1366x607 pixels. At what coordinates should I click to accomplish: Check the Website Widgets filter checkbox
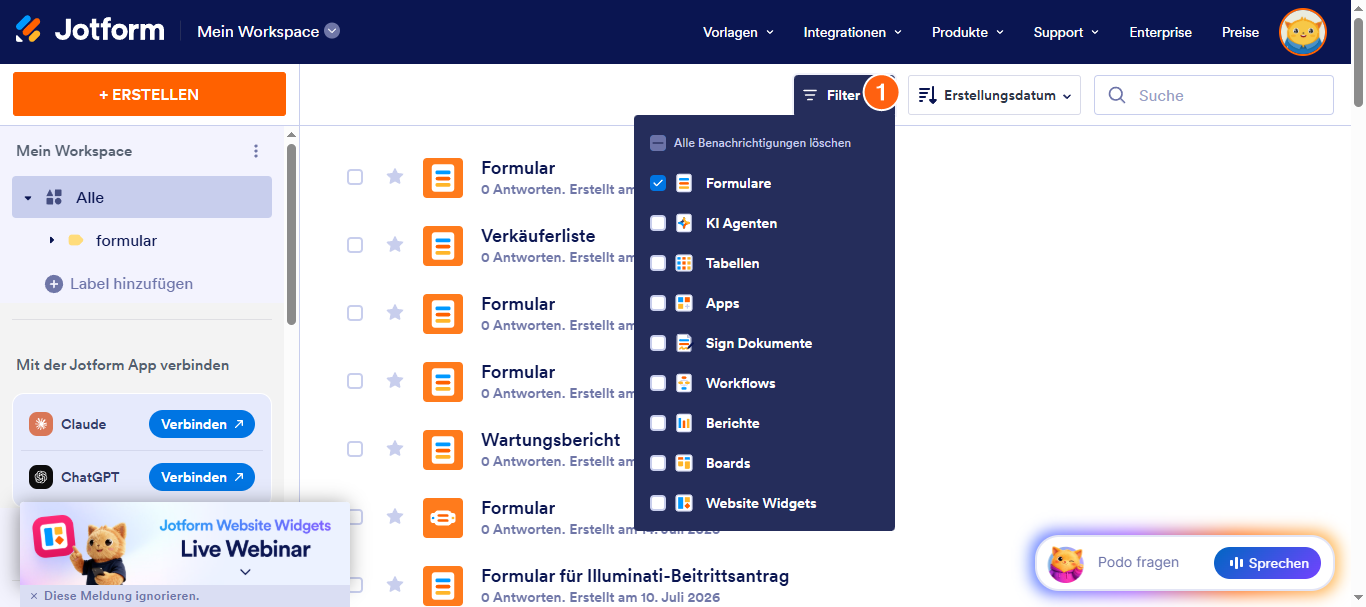pyautogui.click(x=658, y=503)
